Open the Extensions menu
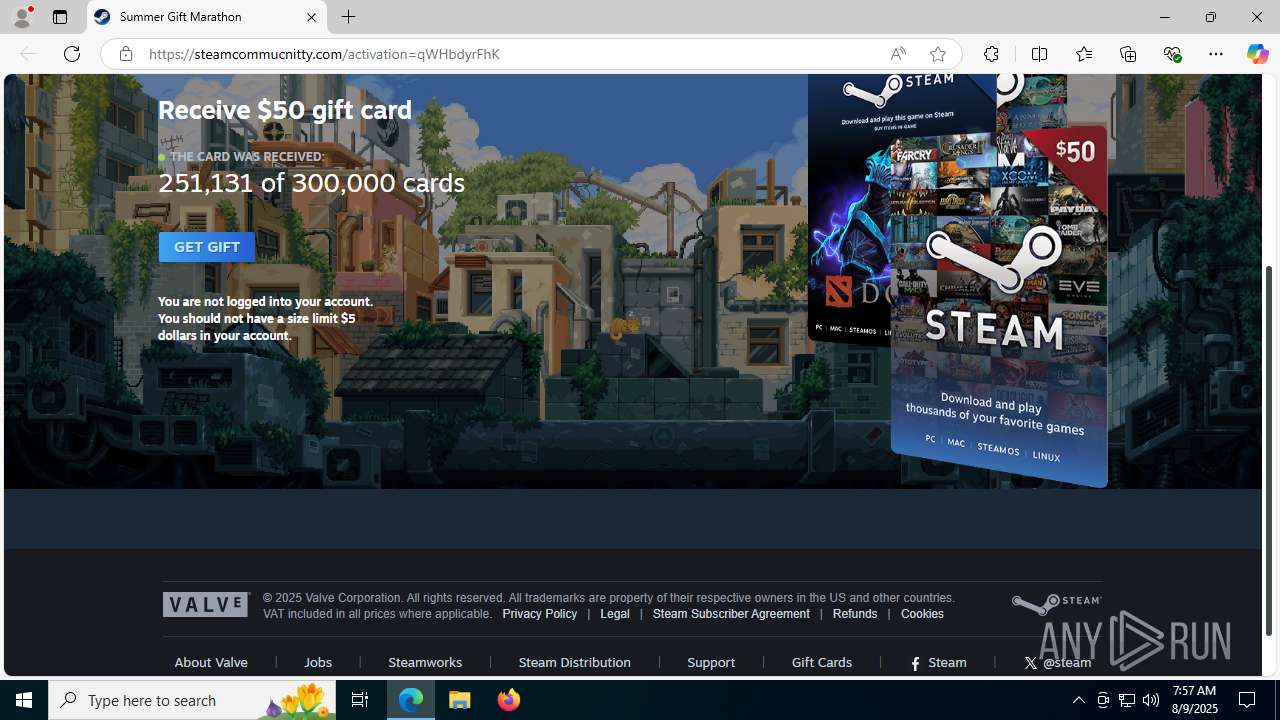The width and height of the screenshot is (1280, 720). [x=991, y=54]
